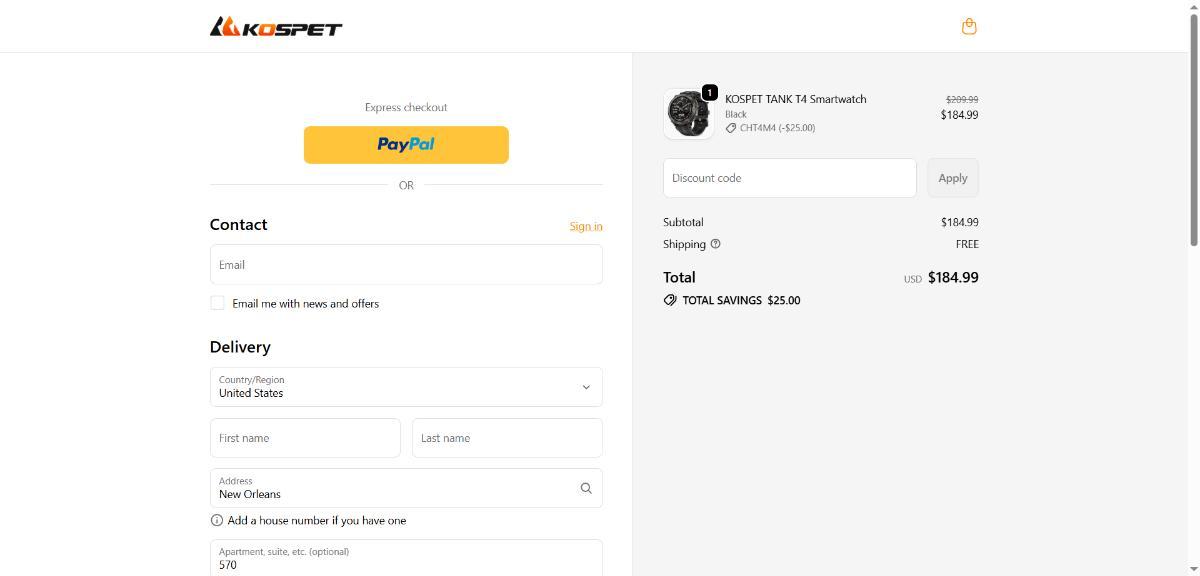Open the shopping bag cart icon
The height and width of the screenshot is (576, 1200).
click(x=968, y=27)
